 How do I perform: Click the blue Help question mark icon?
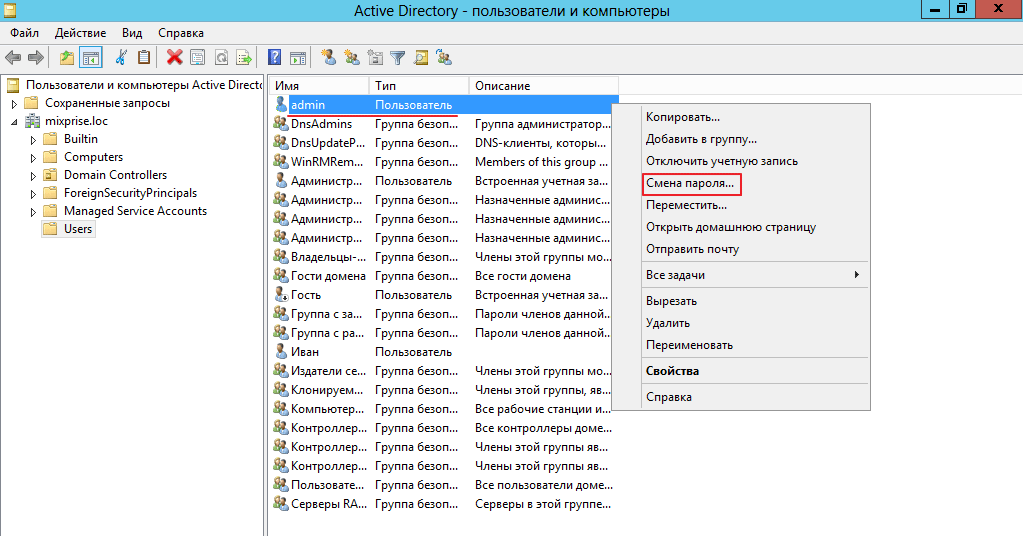273,58
